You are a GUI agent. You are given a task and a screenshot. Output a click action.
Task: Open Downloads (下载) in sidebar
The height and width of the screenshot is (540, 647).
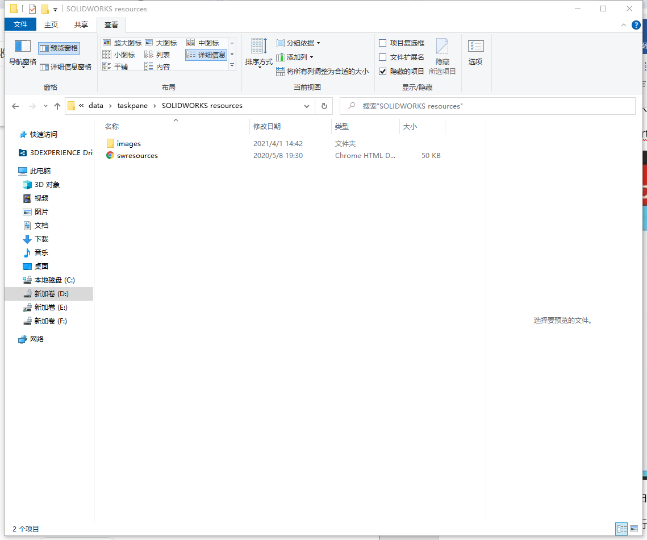(35, 239)
